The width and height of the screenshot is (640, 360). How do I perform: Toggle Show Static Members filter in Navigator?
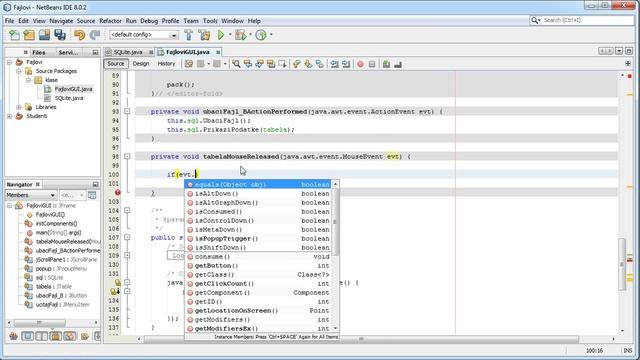[x=41, y=336]
